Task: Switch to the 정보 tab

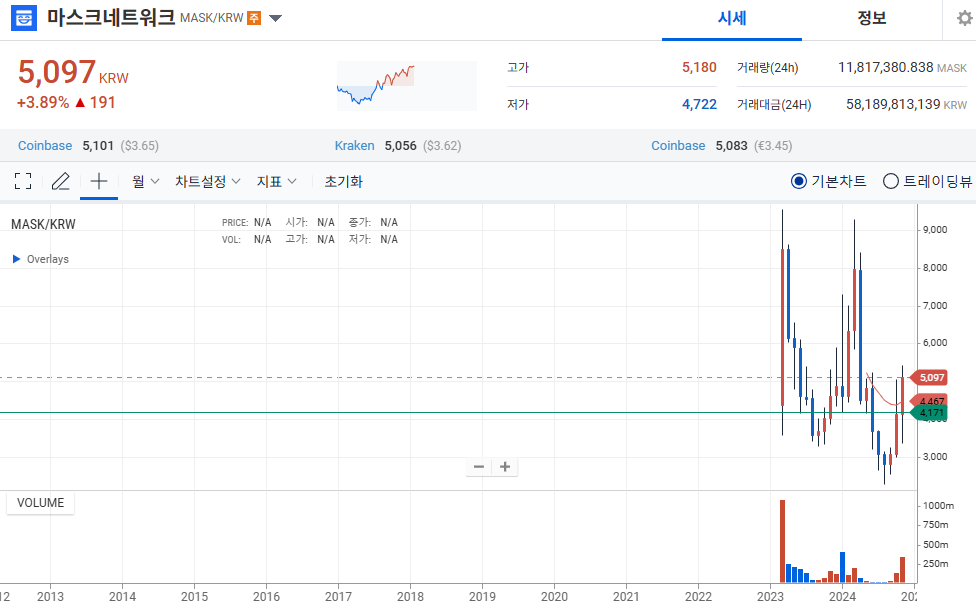Action: coord(871,19)
